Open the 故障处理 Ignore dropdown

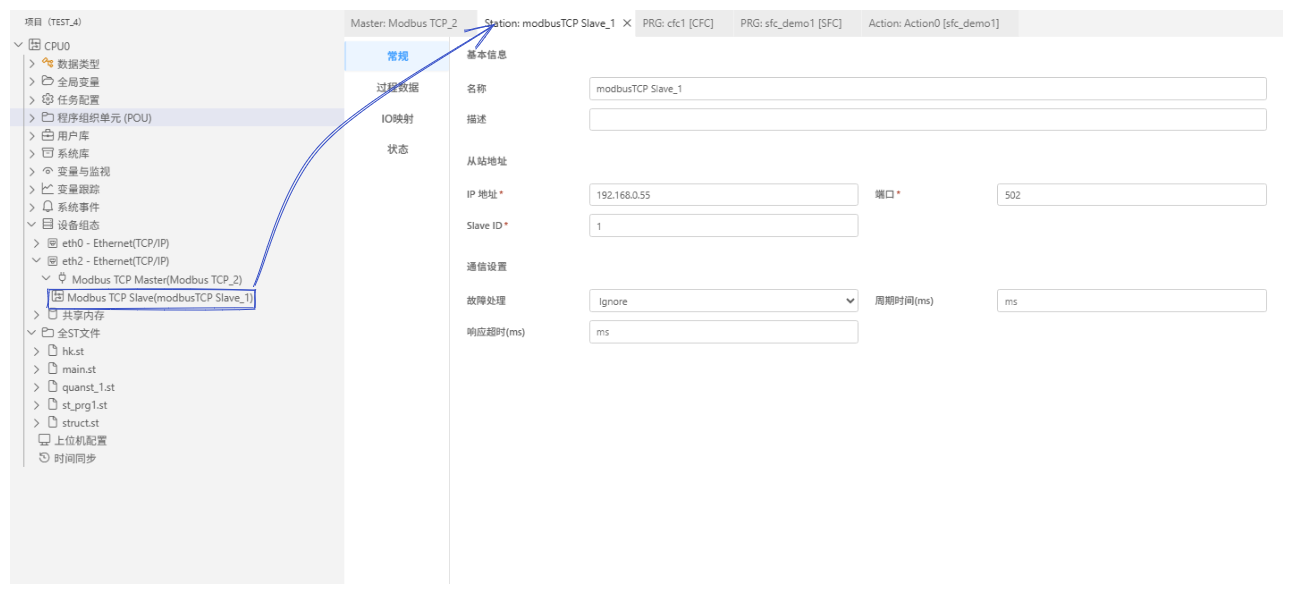pyautogui.click(x=723, y=301)
